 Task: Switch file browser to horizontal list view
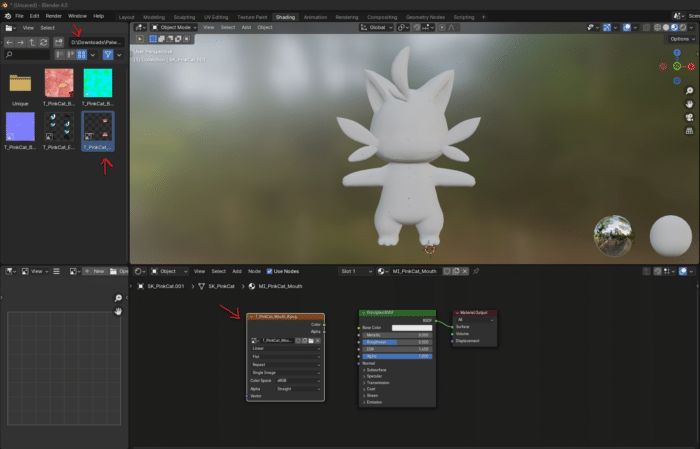coord(71,55)
